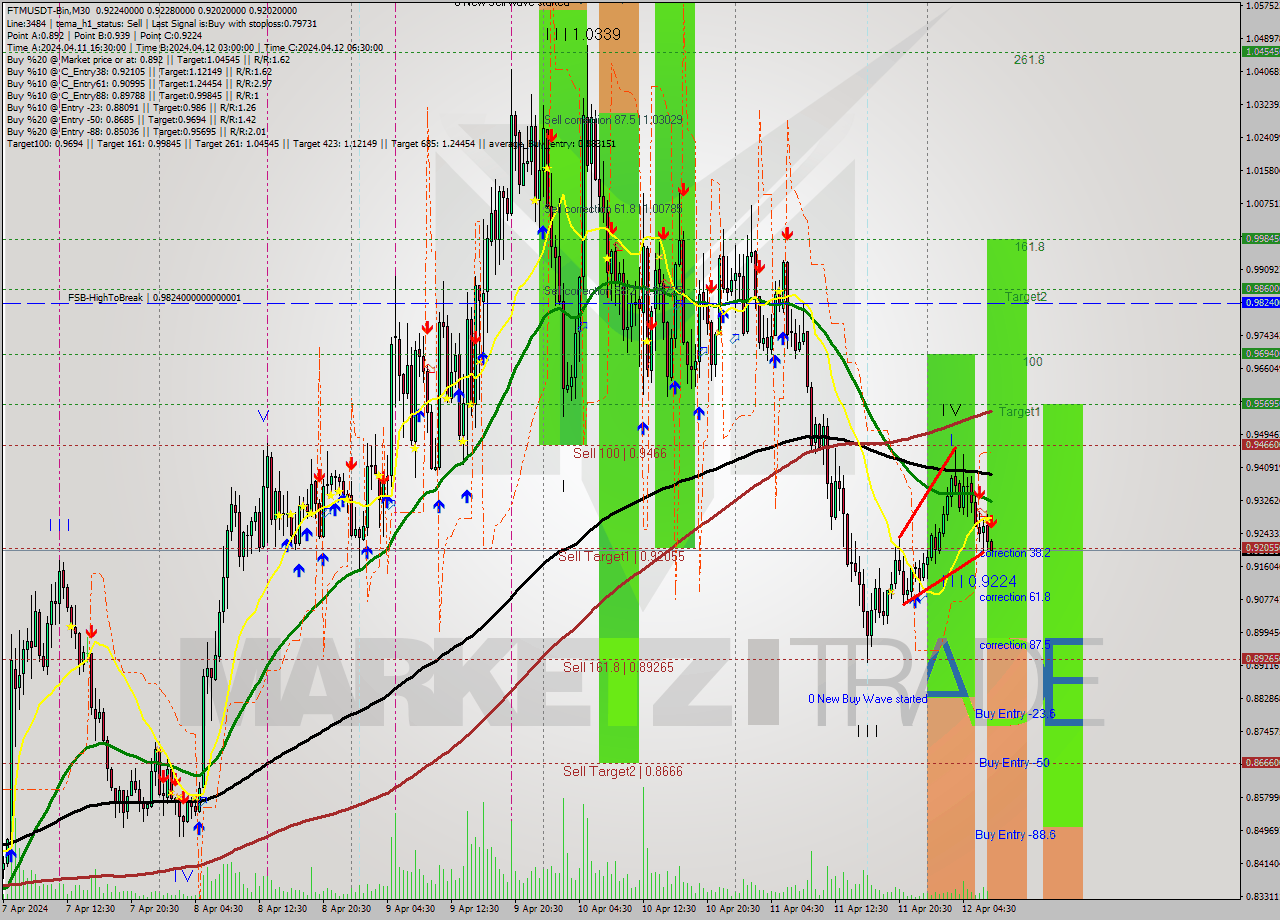The width and height of the screenshot is (1280, 920).
Task: Click the '| | | 1.0339' peak label
Action: pyautogui.click(x=584, y=34)
